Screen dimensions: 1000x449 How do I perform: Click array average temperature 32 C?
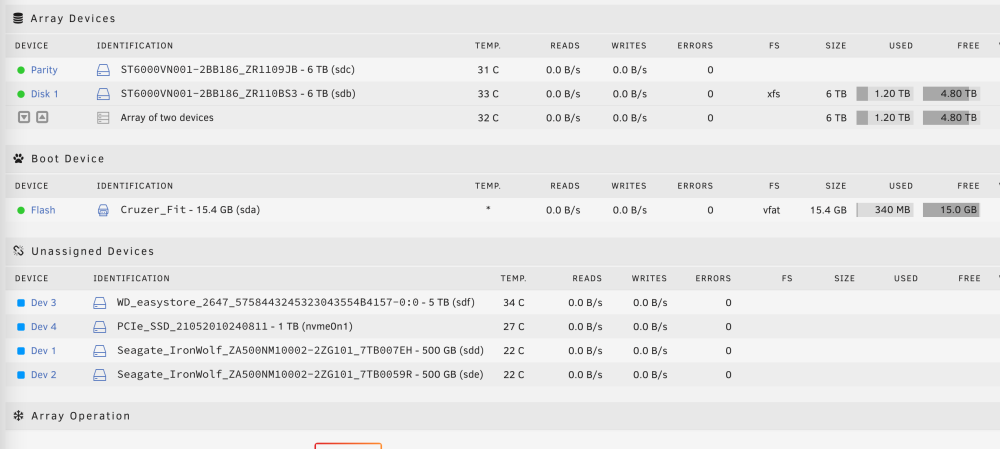(488, 118)
